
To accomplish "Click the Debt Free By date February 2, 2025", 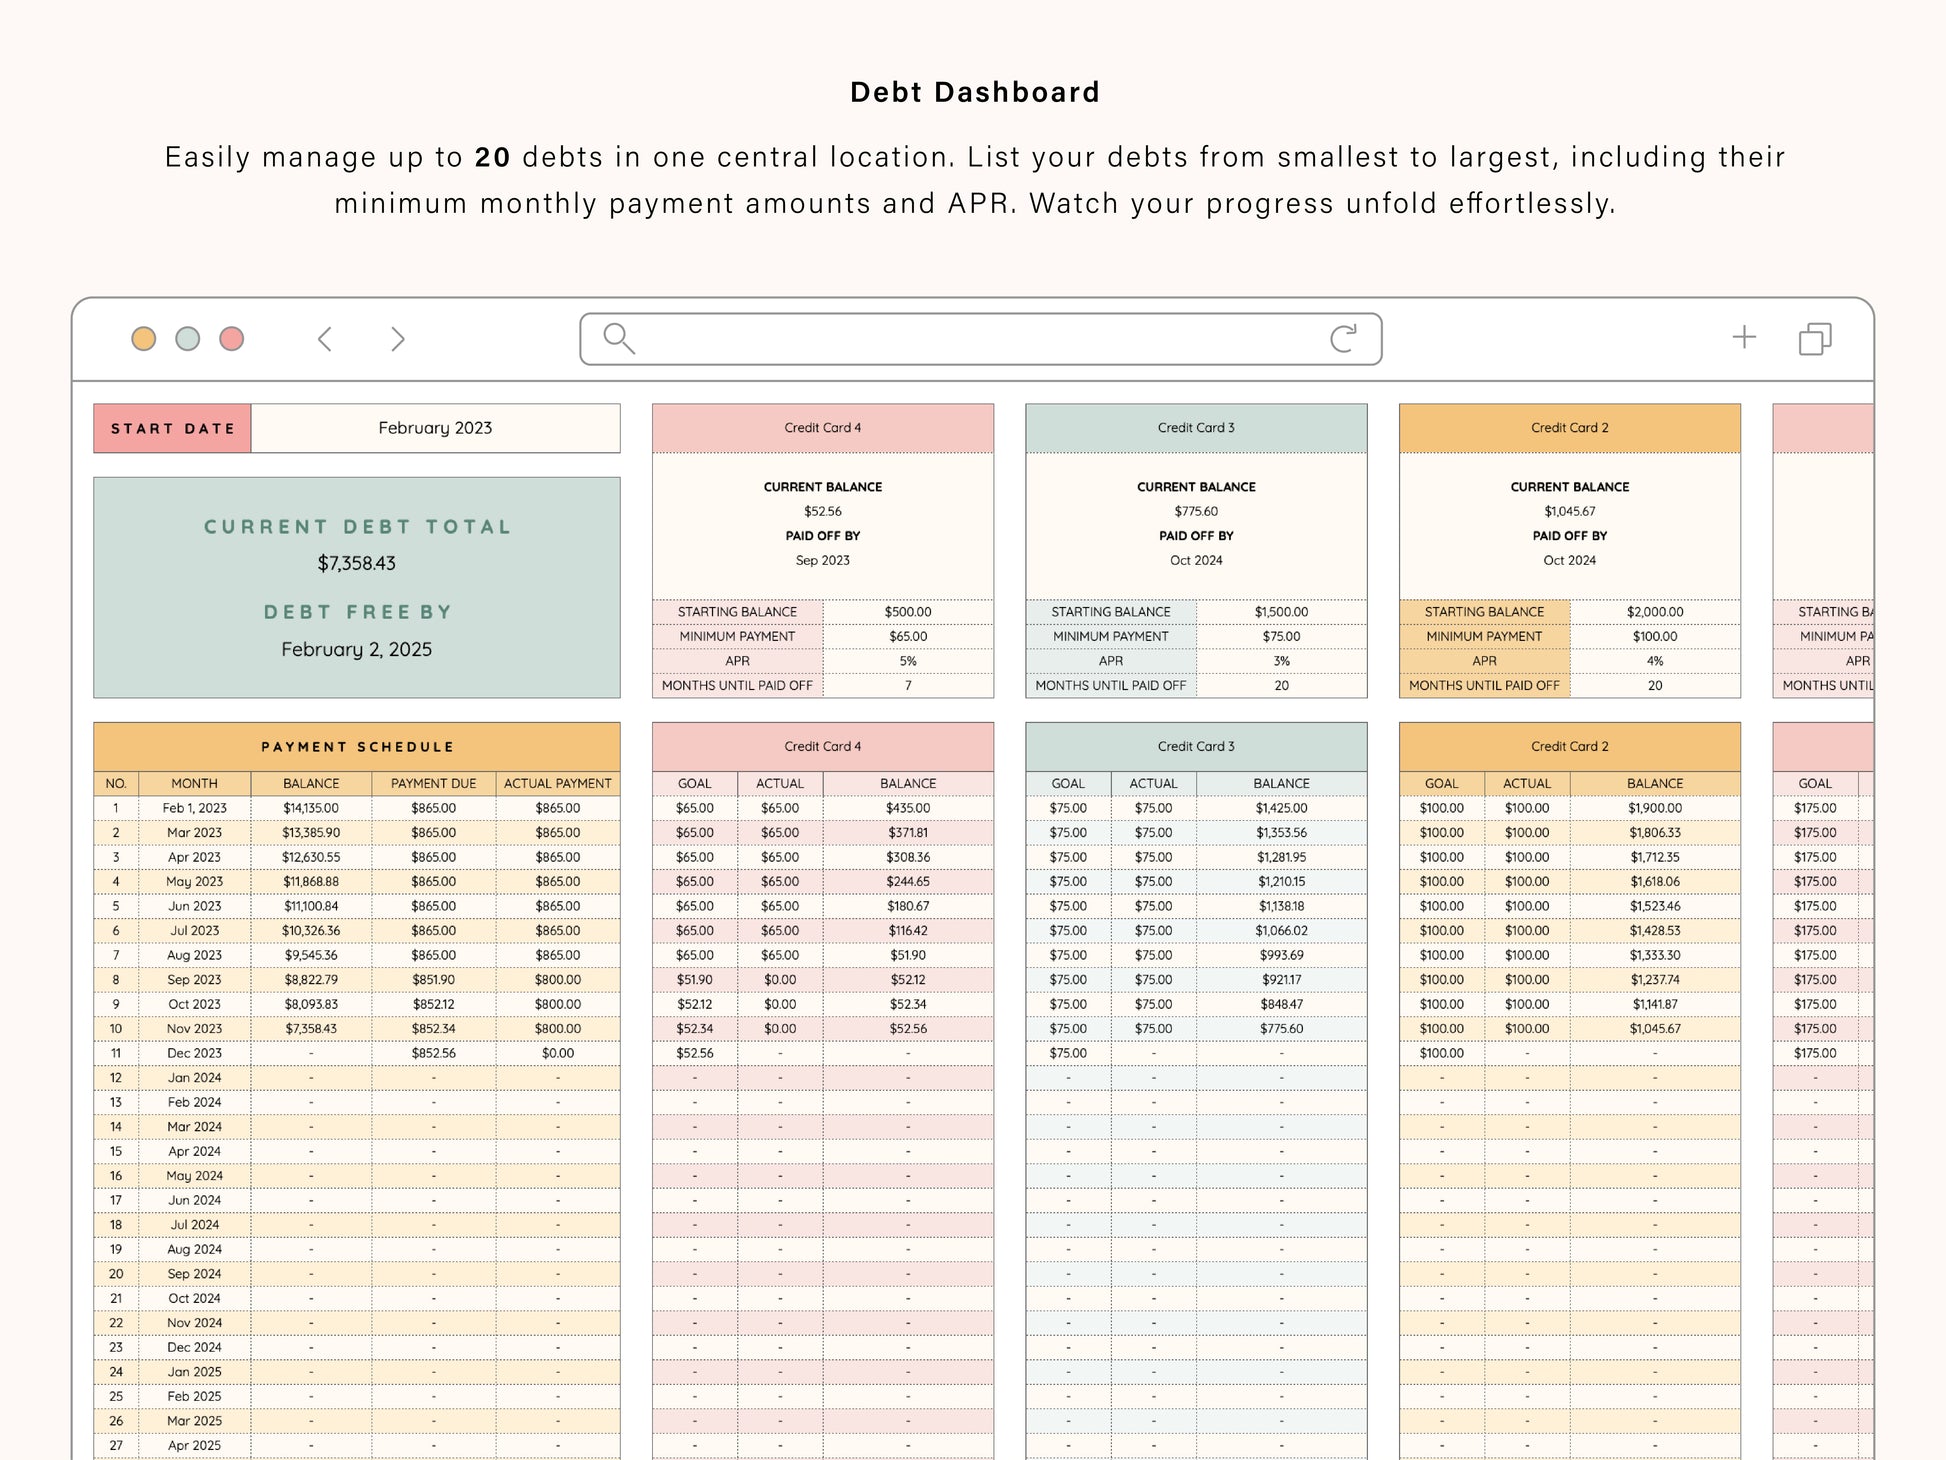I will coord(357,650).
